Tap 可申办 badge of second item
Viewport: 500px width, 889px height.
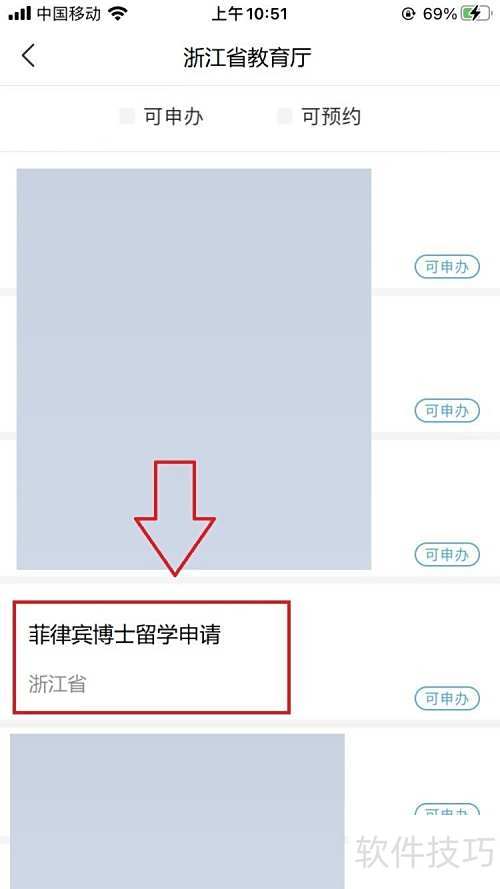coord(447,410)
